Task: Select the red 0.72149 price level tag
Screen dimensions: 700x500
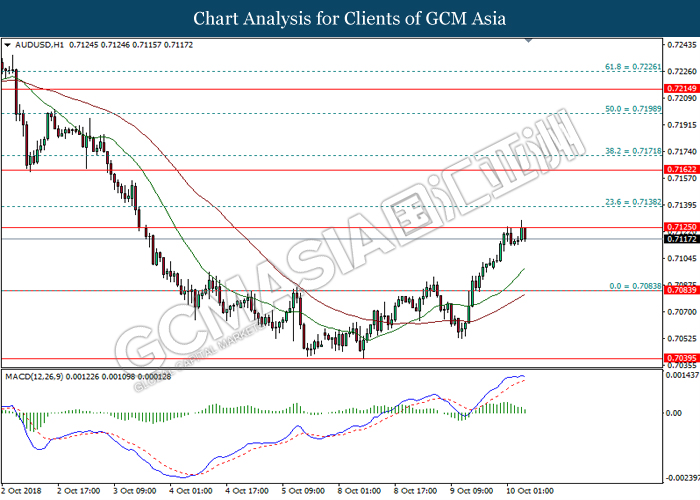Action: tap(681, 89)
